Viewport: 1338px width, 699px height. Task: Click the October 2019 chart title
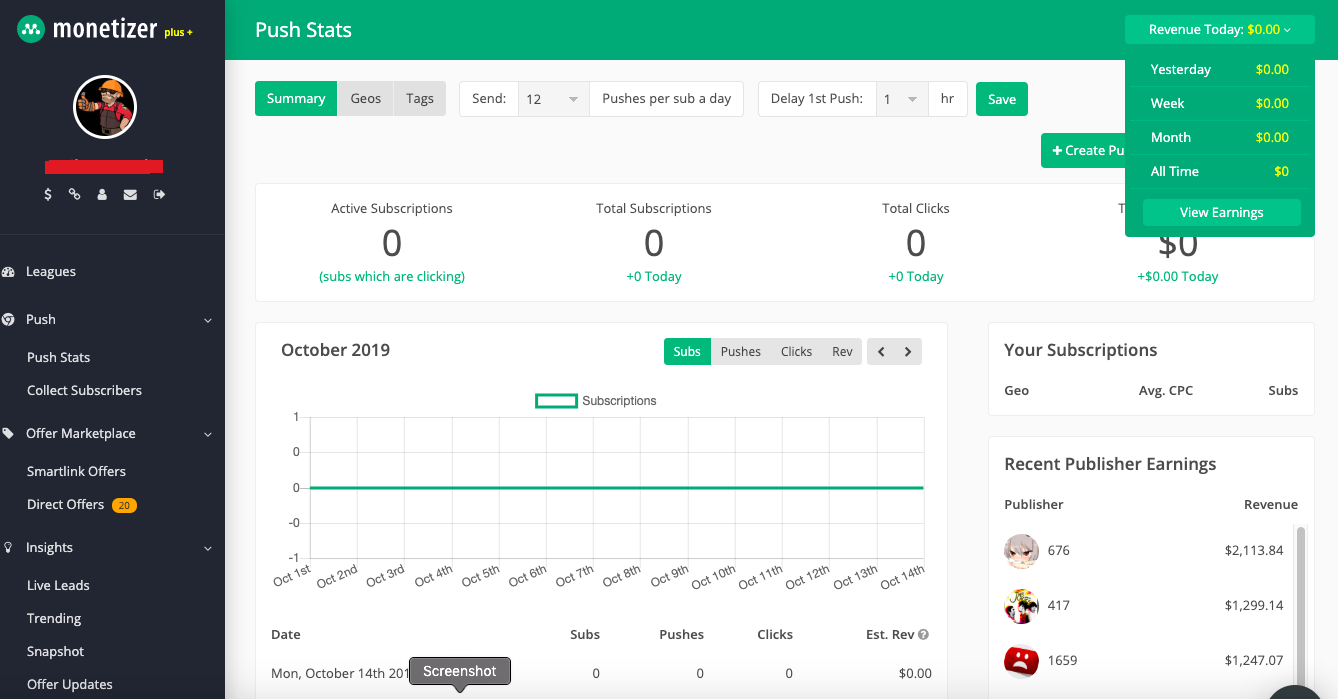(335, 350)
